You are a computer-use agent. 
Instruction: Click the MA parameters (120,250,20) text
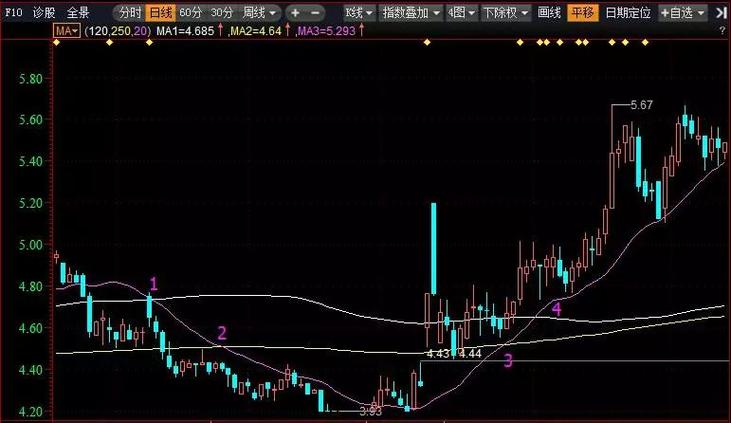coord(118,32)
